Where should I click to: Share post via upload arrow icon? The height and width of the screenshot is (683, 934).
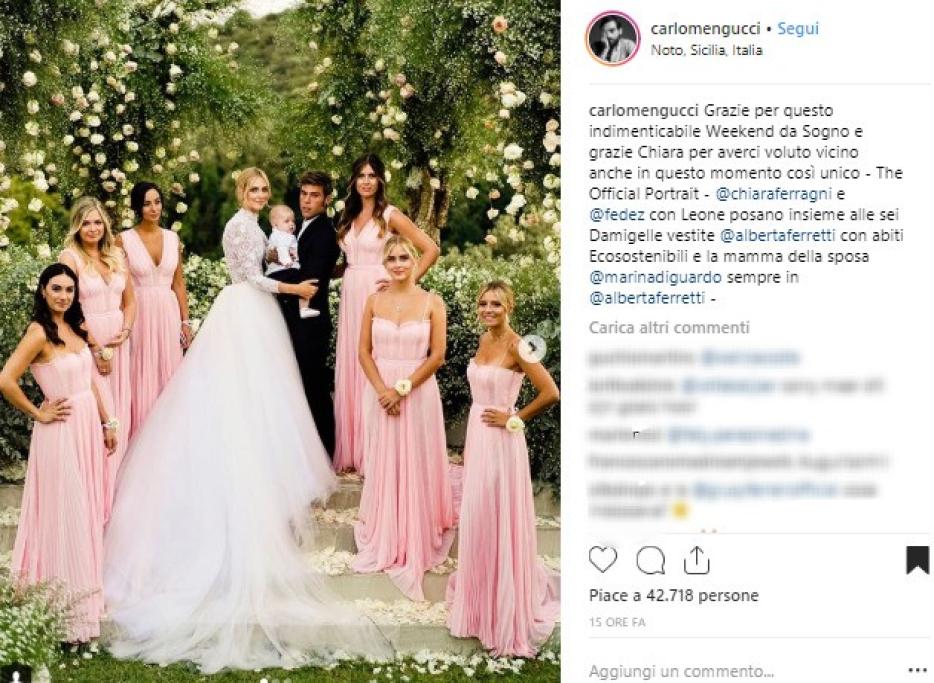(696, 560)
